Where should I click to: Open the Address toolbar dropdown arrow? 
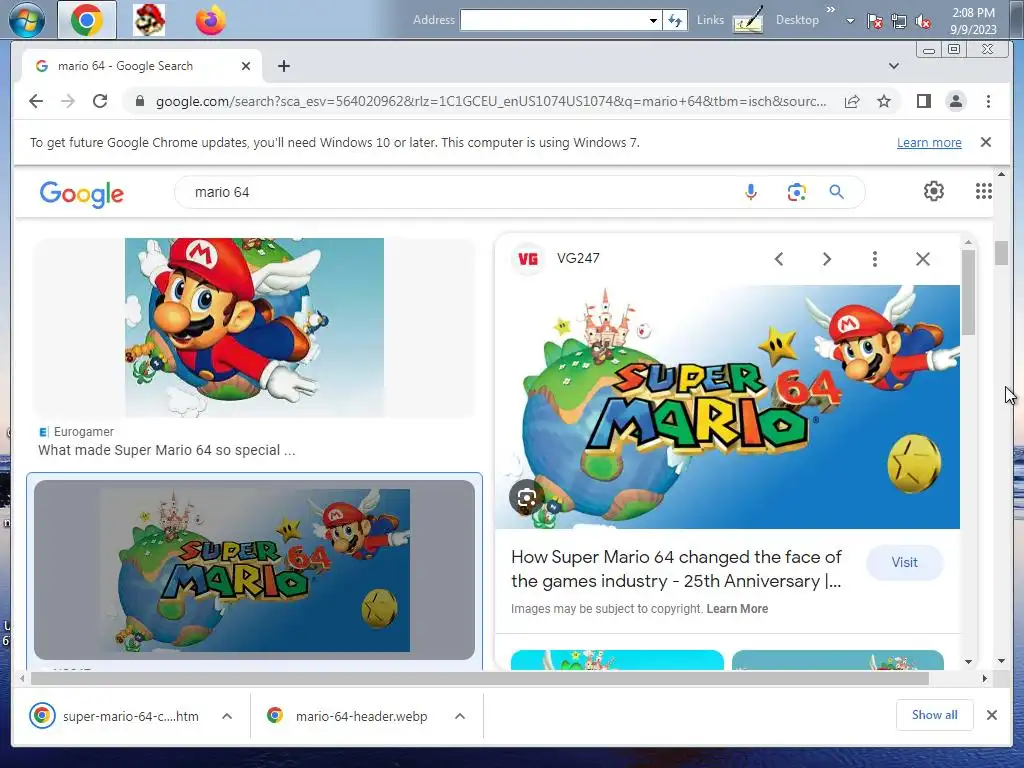[x=652, y=20]
